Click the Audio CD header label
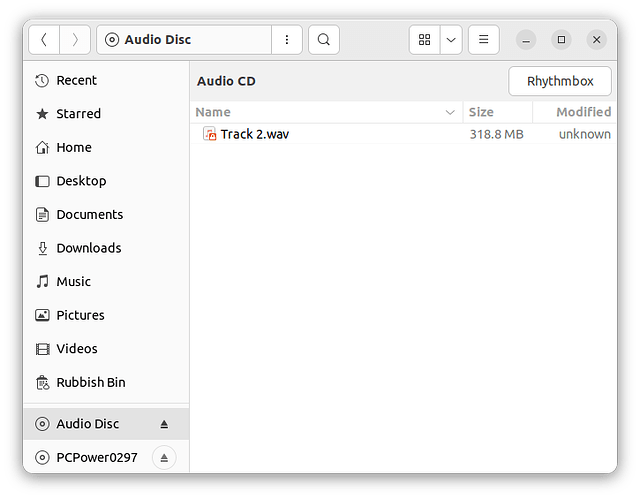This screenshot has width=640, height=499. [226, 81]
